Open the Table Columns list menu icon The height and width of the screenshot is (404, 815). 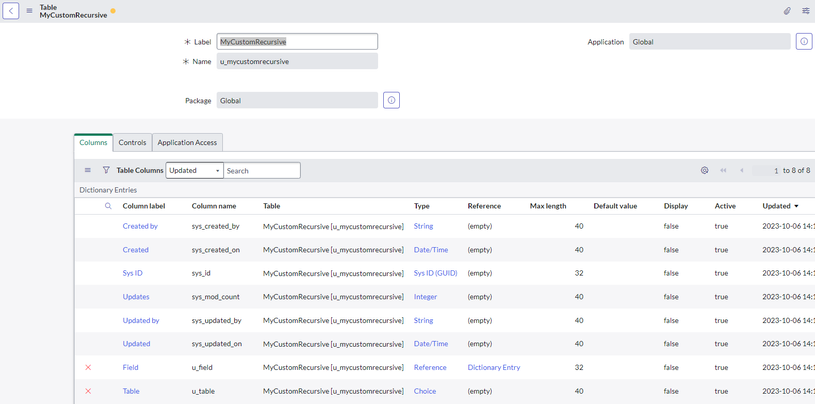pos(87,170)
